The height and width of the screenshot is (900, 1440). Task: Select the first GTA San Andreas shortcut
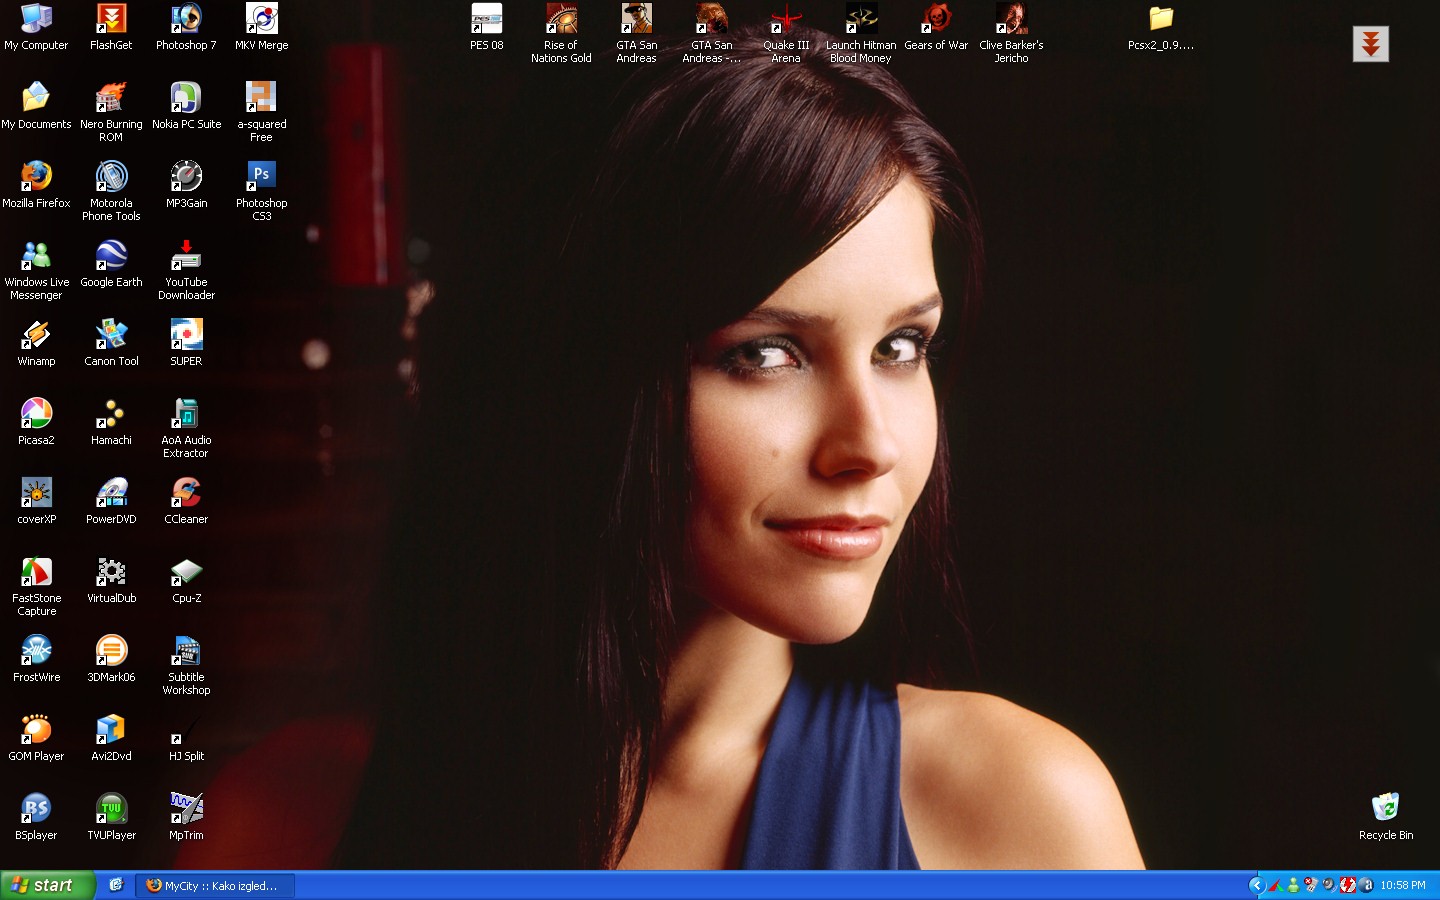[637, 34]
